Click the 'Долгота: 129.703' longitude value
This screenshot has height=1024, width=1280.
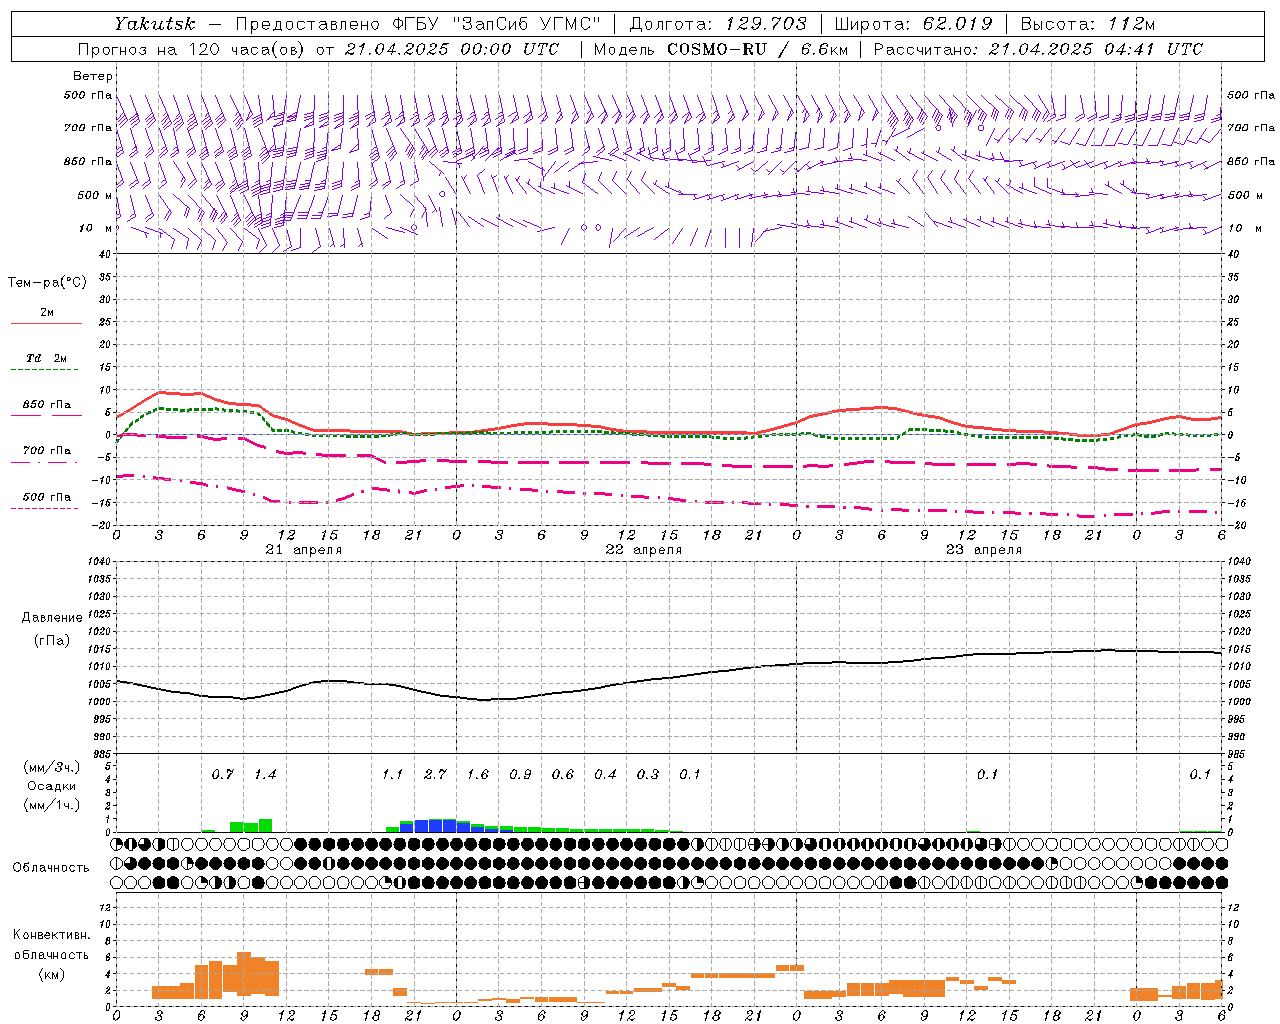coord(719,23)
